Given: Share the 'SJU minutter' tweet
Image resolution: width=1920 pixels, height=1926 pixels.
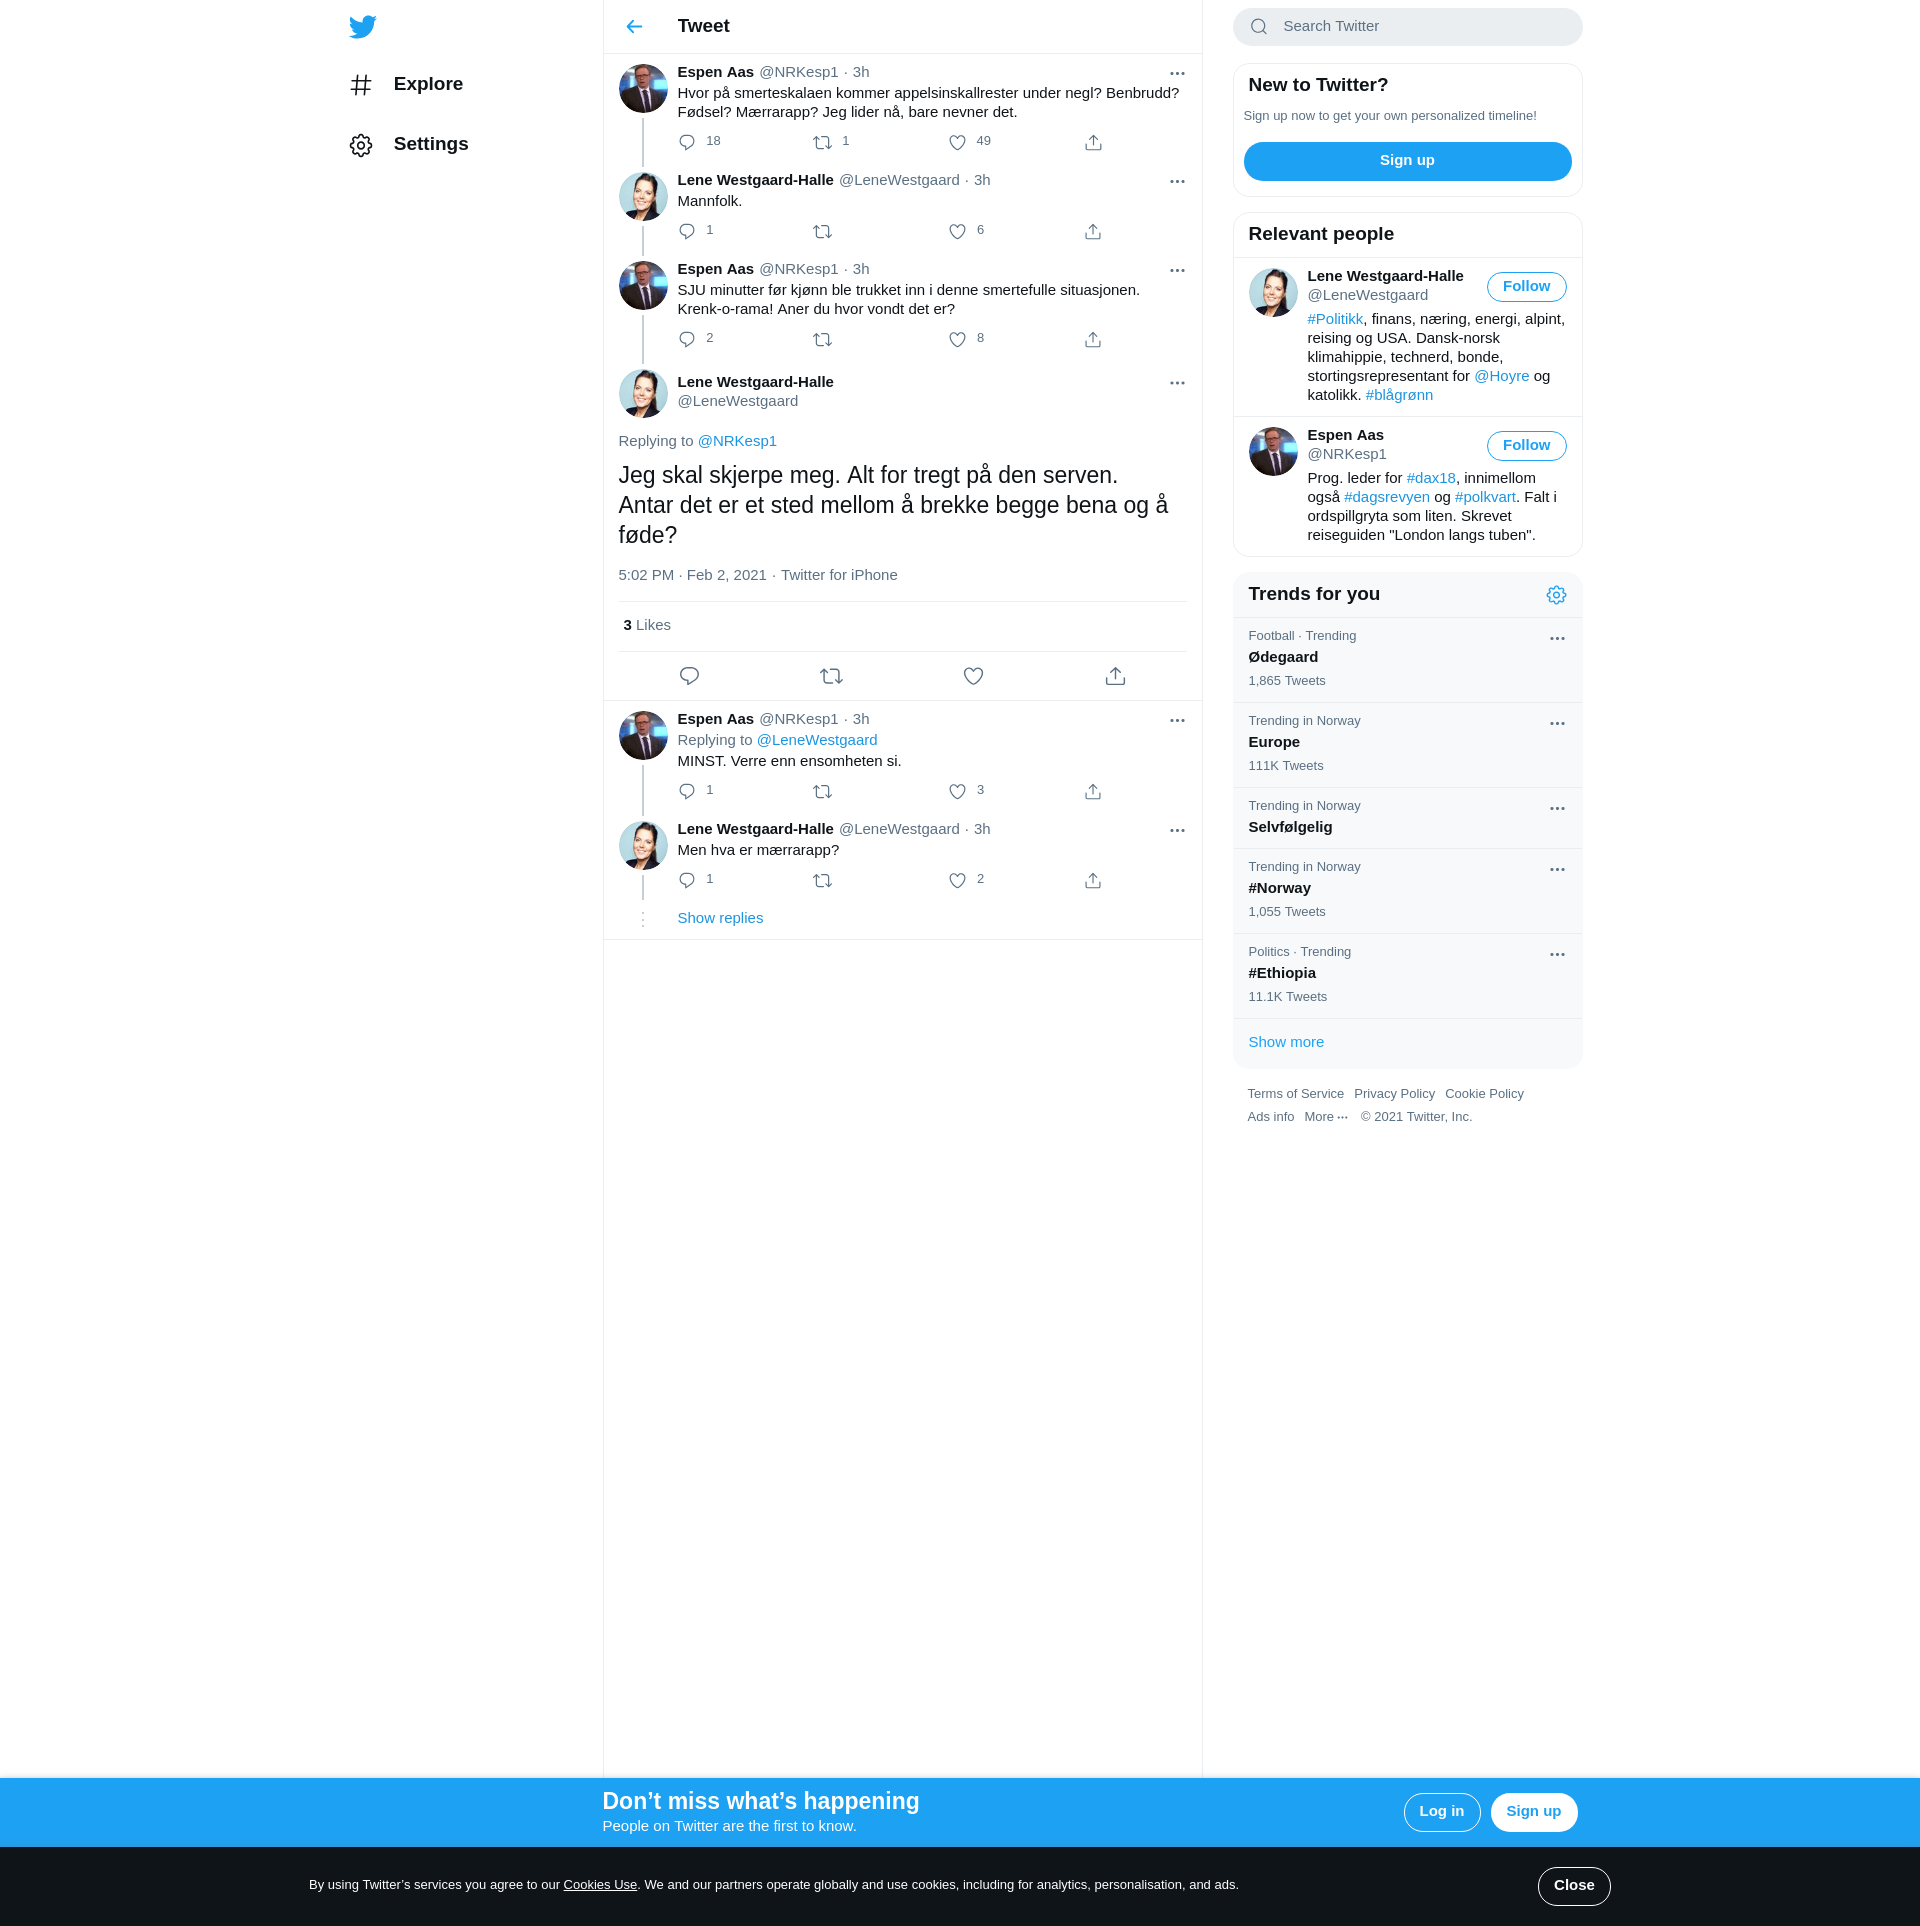Looking at the screenshot, I should pyautogui.click(x=1093, y=339).
